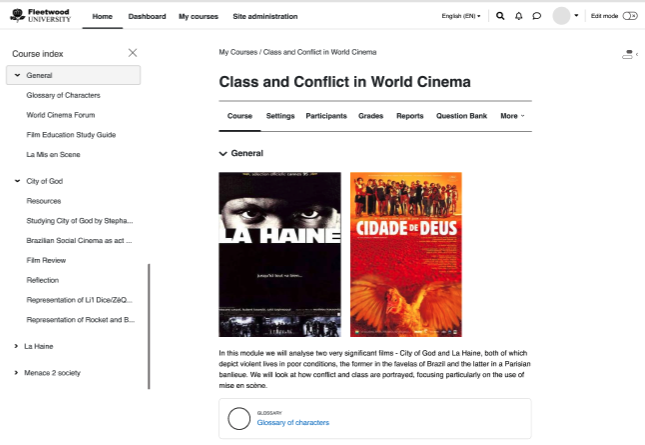
Task: Click the module description paragraph
Action: tap(375, 369)
